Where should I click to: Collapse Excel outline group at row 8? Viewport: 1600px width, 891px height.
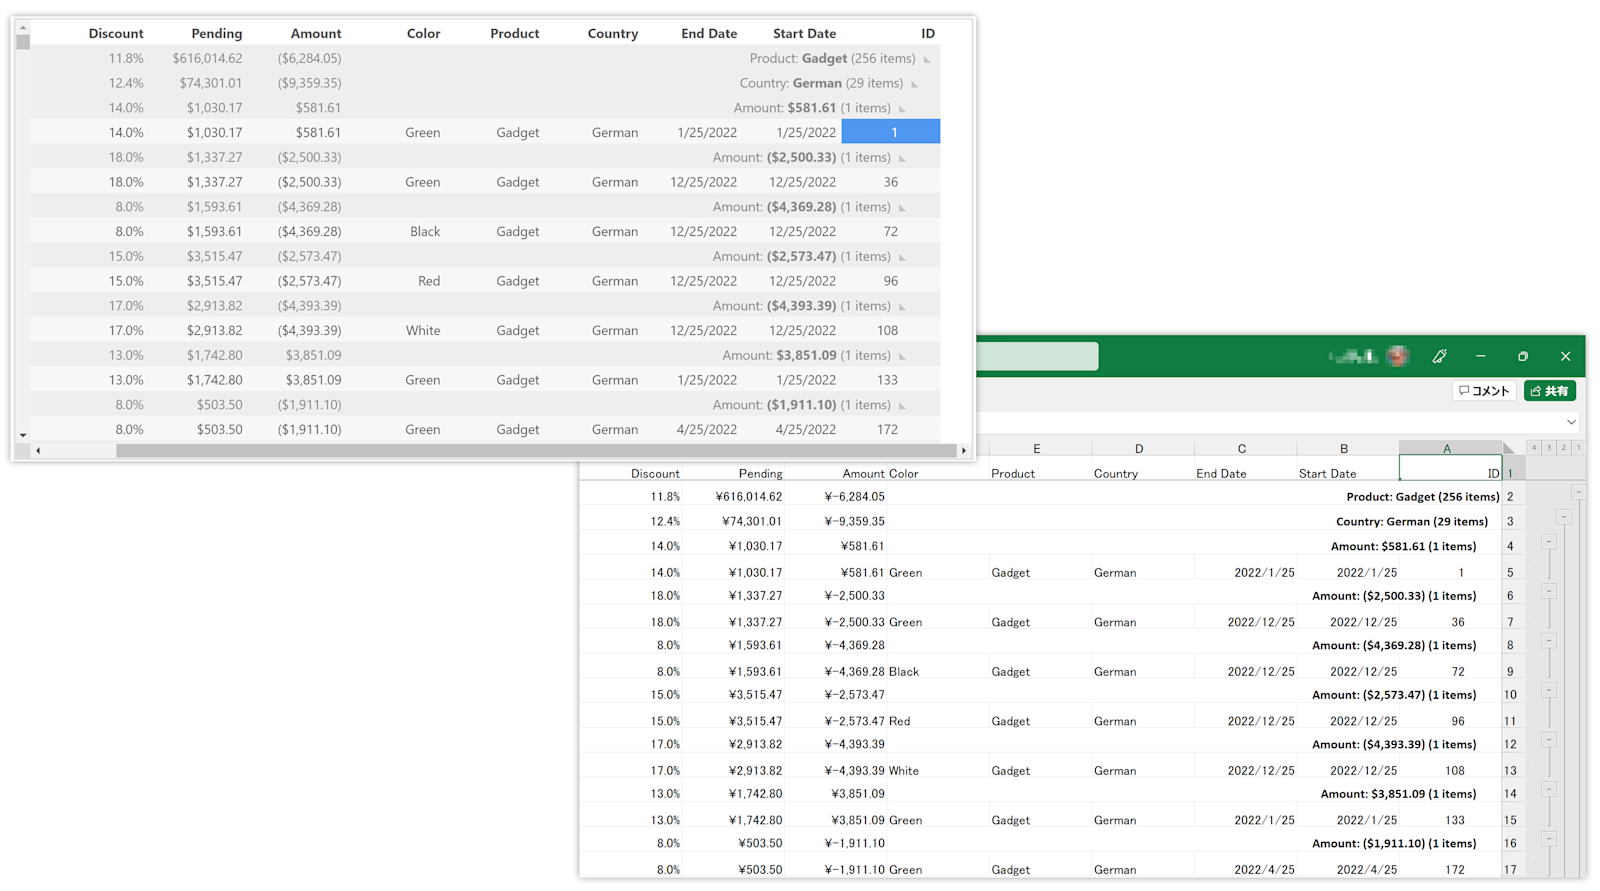pyautogui.click(x=1549, y=641)
